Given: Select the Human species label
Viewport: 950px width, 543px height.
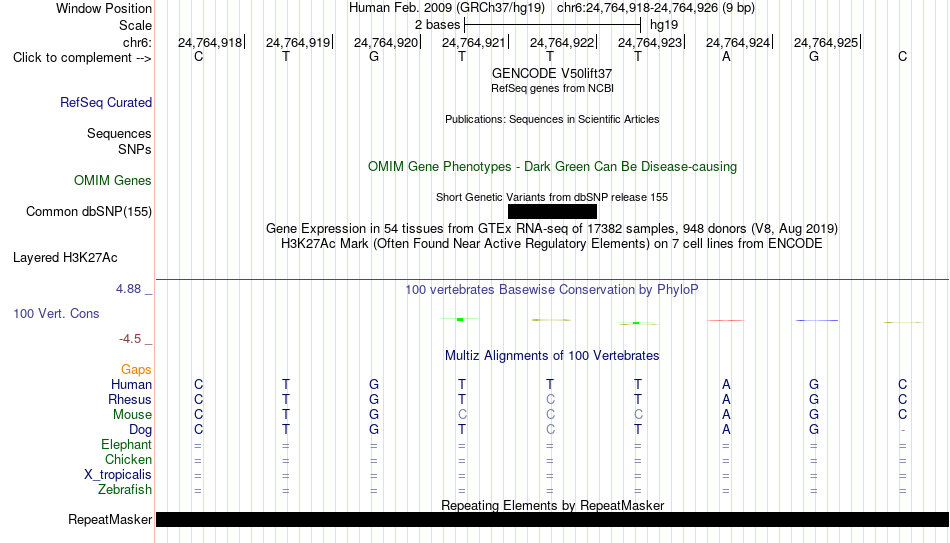Looking at the screenshot, I should [131, 384].
